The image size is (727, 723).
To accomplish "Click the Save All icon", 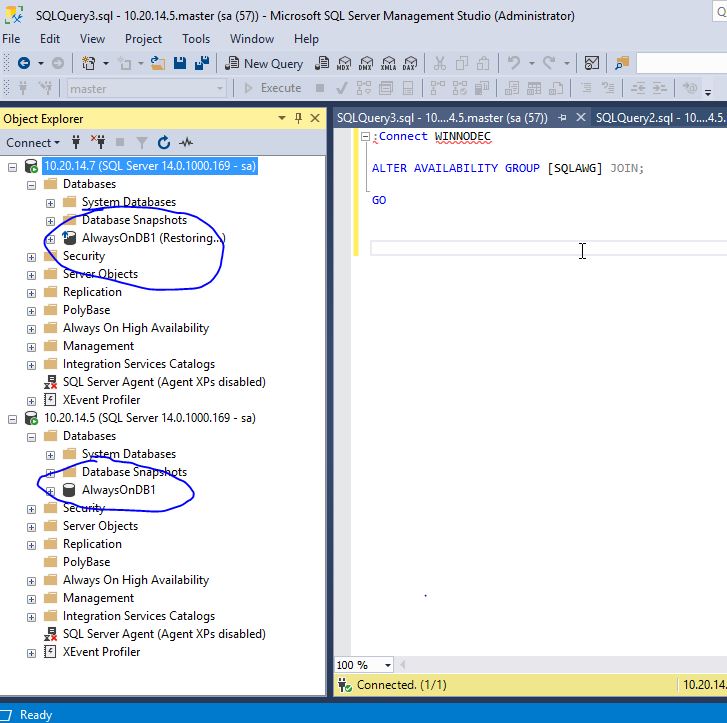I will pos(202,63).
